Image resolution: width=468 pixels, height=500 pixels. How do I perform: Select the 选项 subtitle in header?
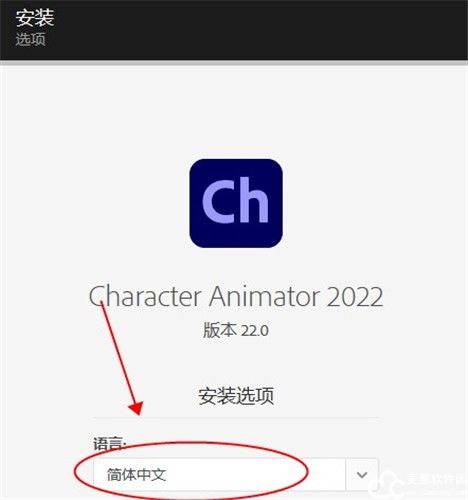[31, 39]
